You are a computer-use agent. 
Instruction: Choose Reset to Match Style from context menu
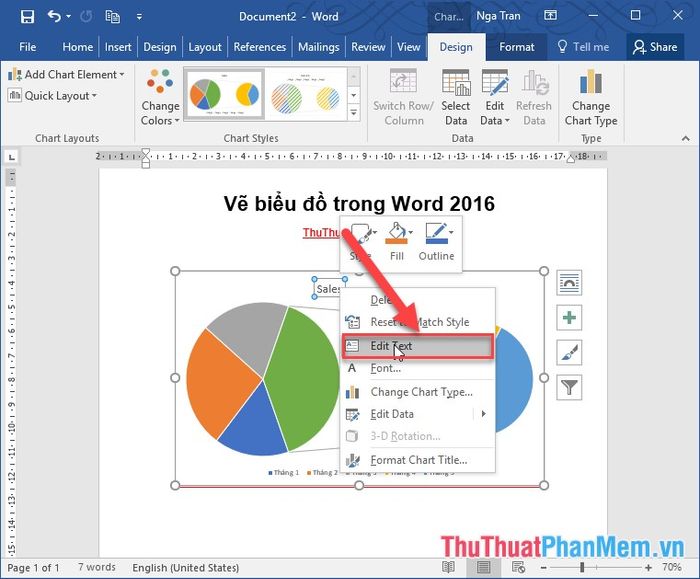point(418,322)
